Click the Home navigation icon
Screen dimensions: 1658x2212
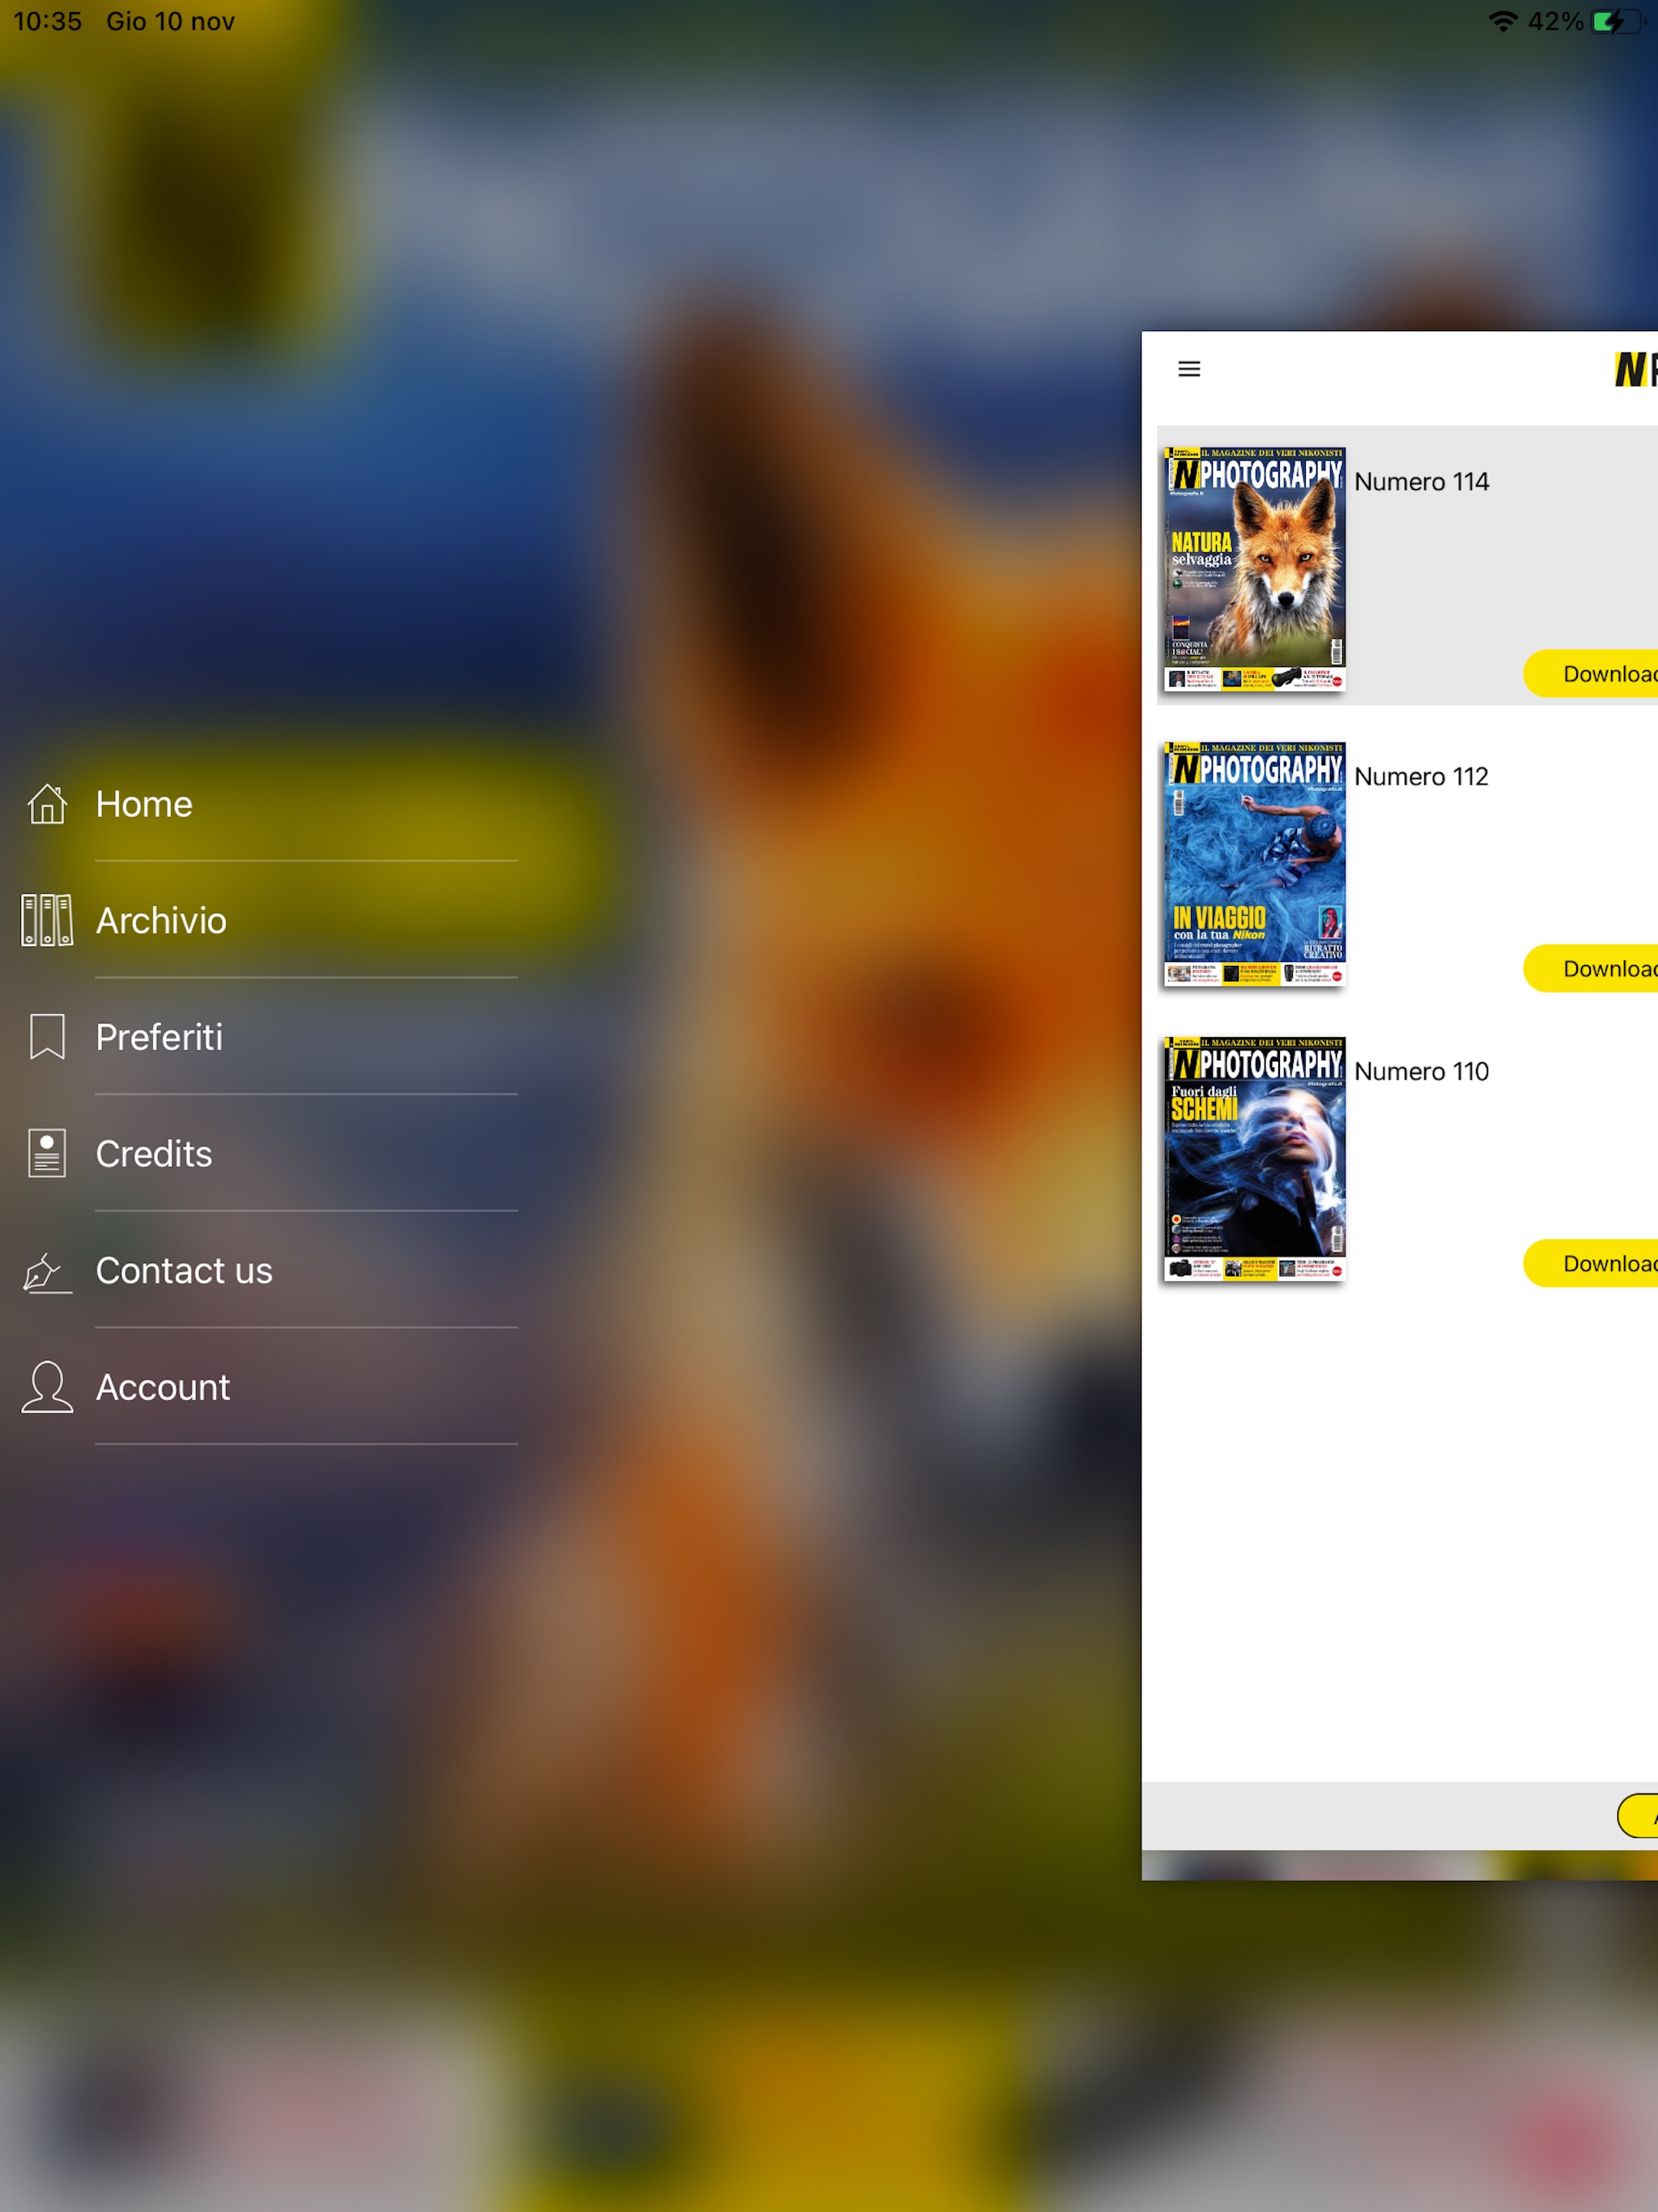(47, 805)
